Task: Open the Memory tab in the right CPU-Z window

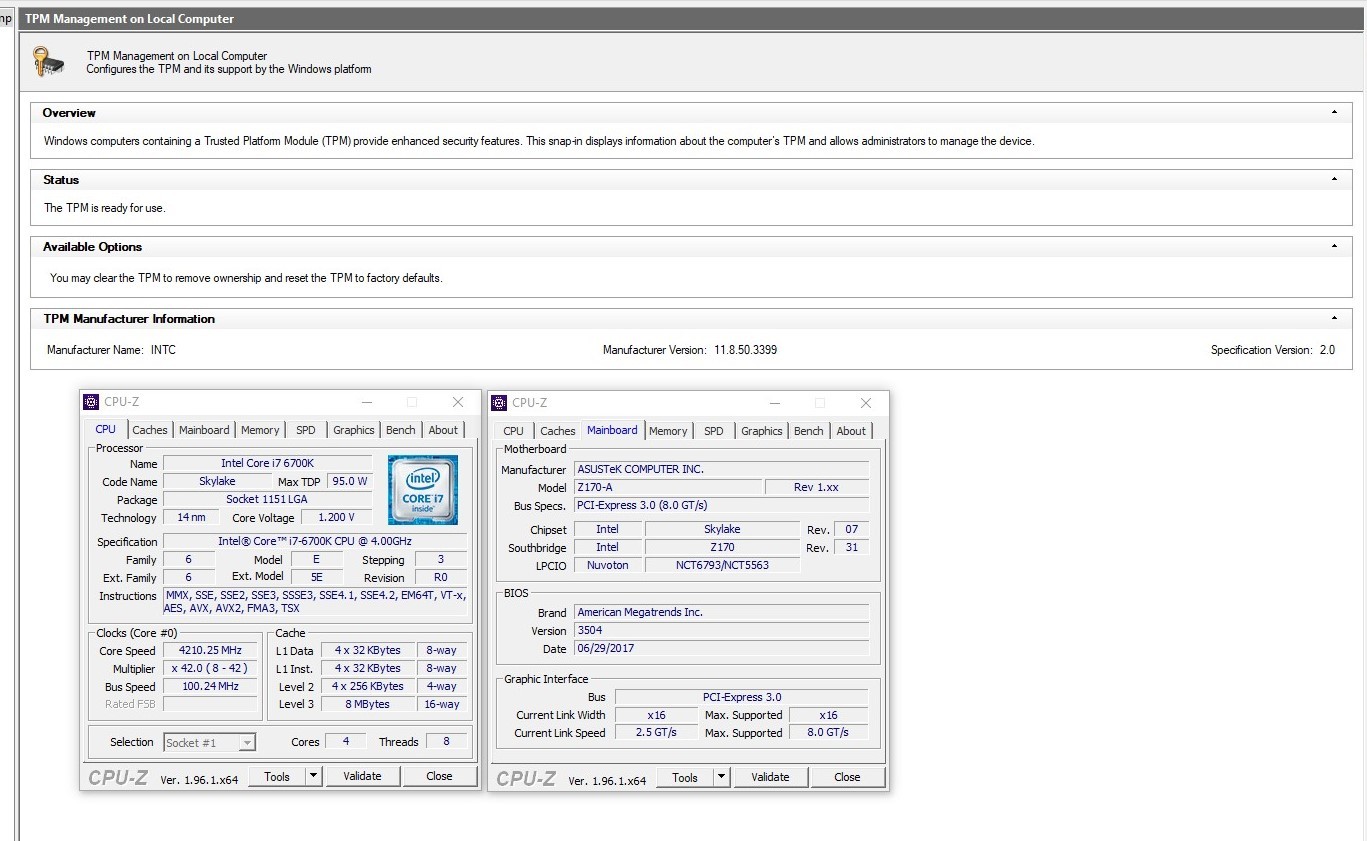Action: pyautogui.click(x=668, y=431)
